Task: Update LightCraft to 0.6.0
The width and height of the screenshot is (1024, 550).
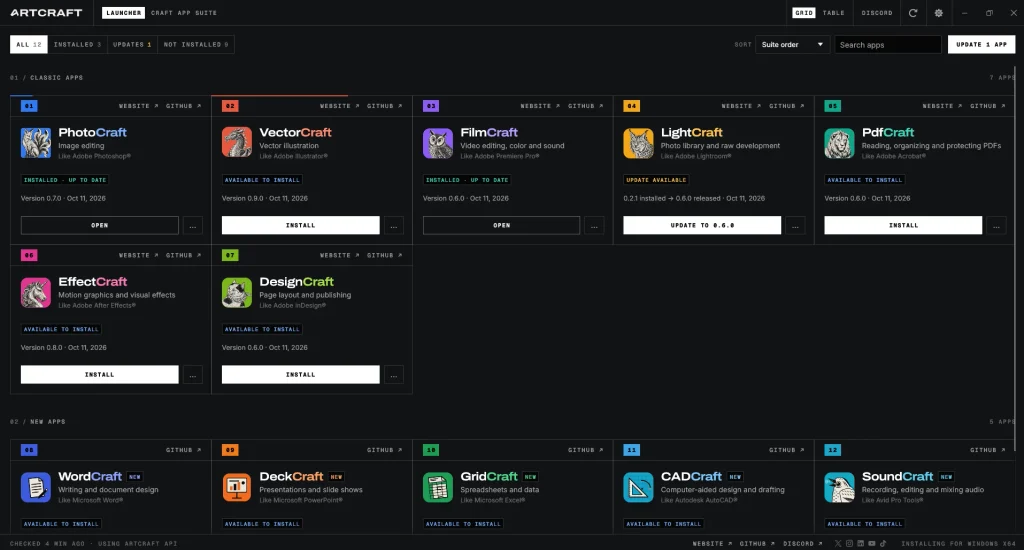Action: click(x=702, y=225)
